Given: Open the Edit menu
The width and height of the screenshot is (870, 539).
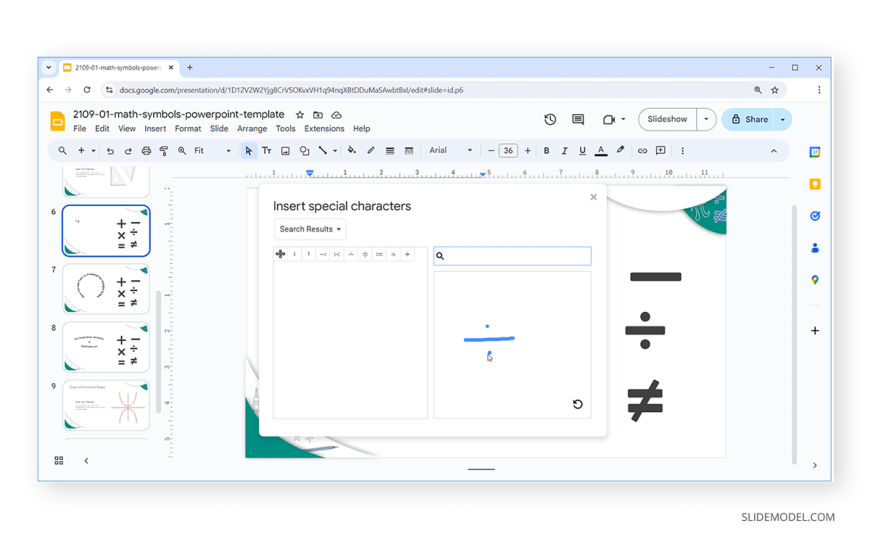Looking at the screenshot, I should pos(102,129).
